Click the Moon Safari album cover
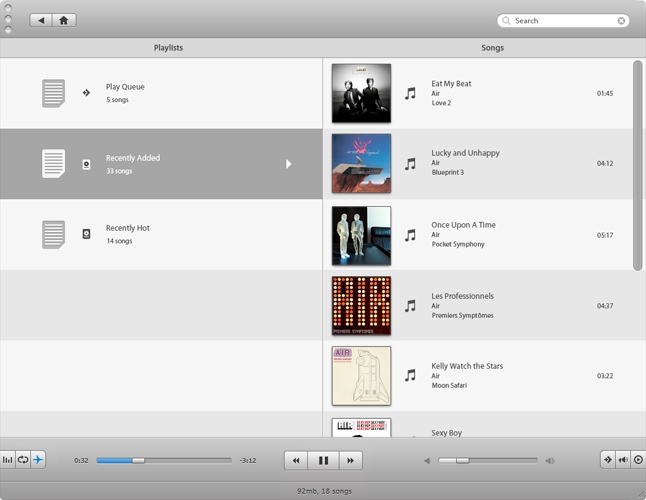Image resolution: width=646 pixels, height=500 pixels. click(x=361, y=376)
